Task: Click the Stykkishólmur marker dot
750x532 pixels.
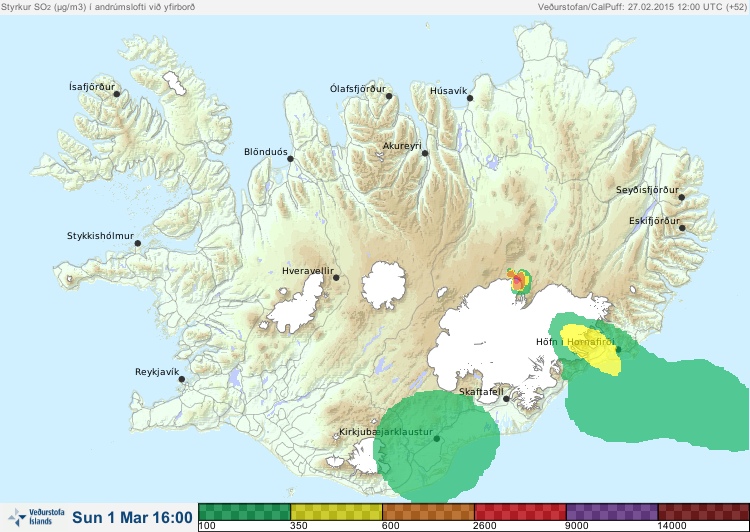Action: (x=138, y=243)
